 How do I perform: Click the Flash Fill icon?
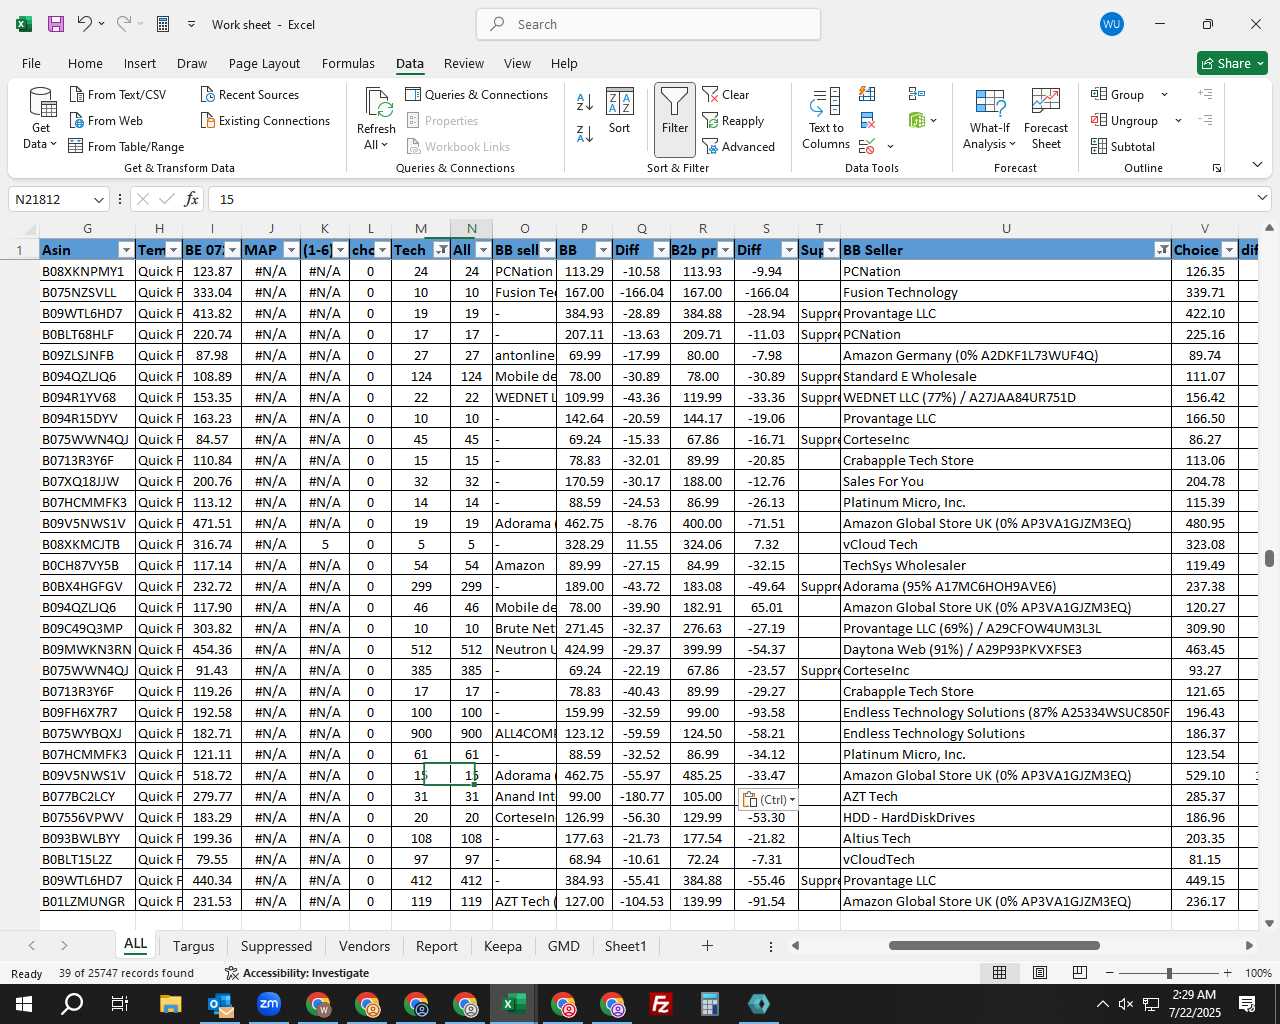click(x=868, y=94)
